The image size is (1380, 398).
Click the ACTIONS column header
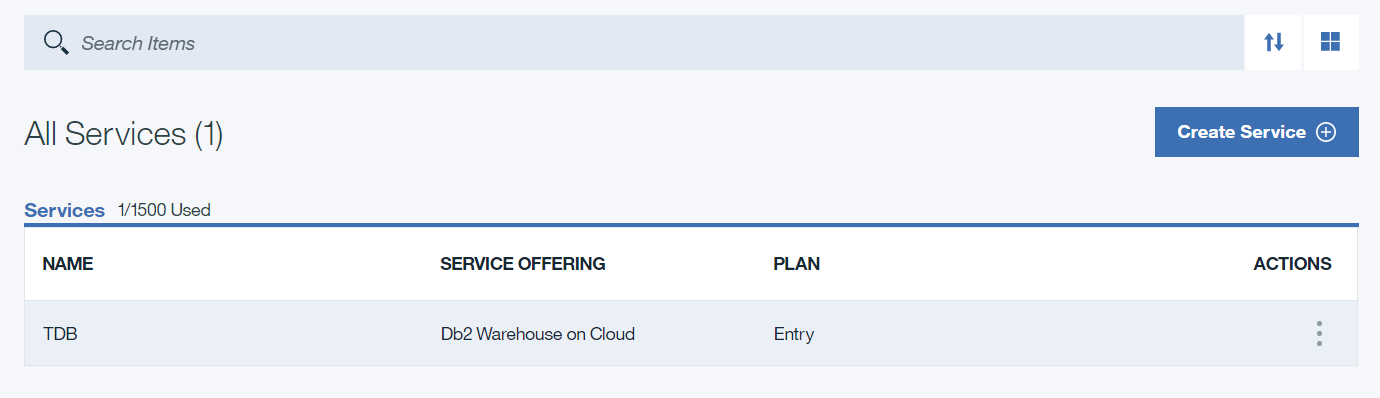tap(1292, 264)
